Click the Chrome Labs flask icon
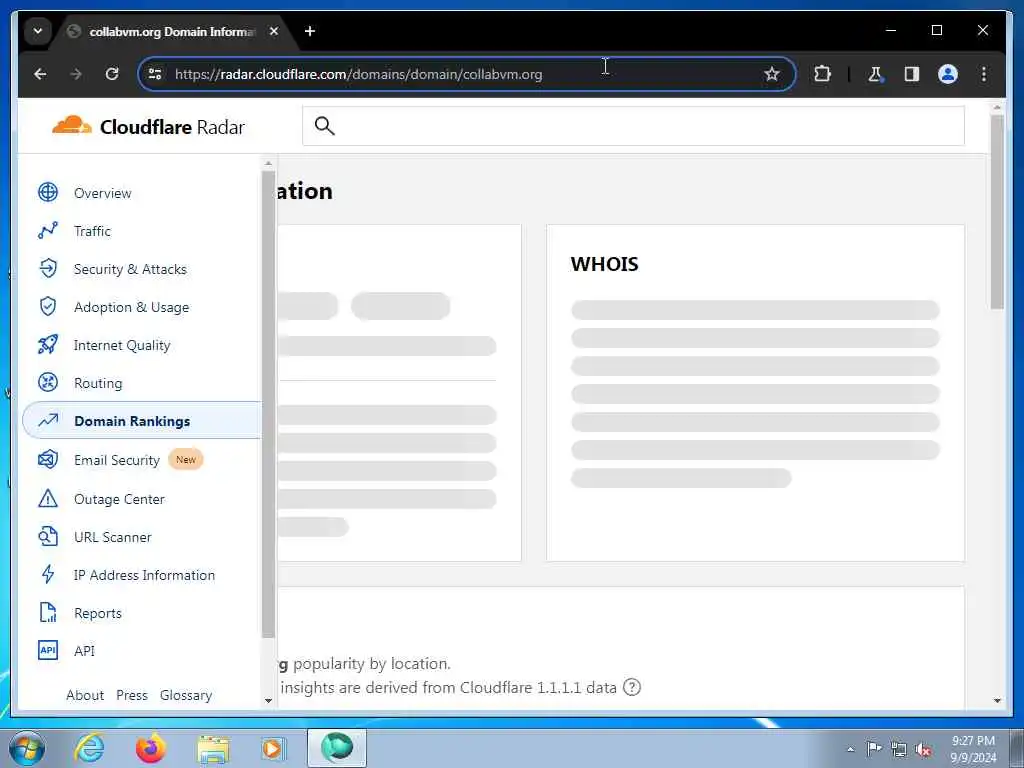Image resolution: width=1024 pixels, height=768 pixels. tap(875, 74)
